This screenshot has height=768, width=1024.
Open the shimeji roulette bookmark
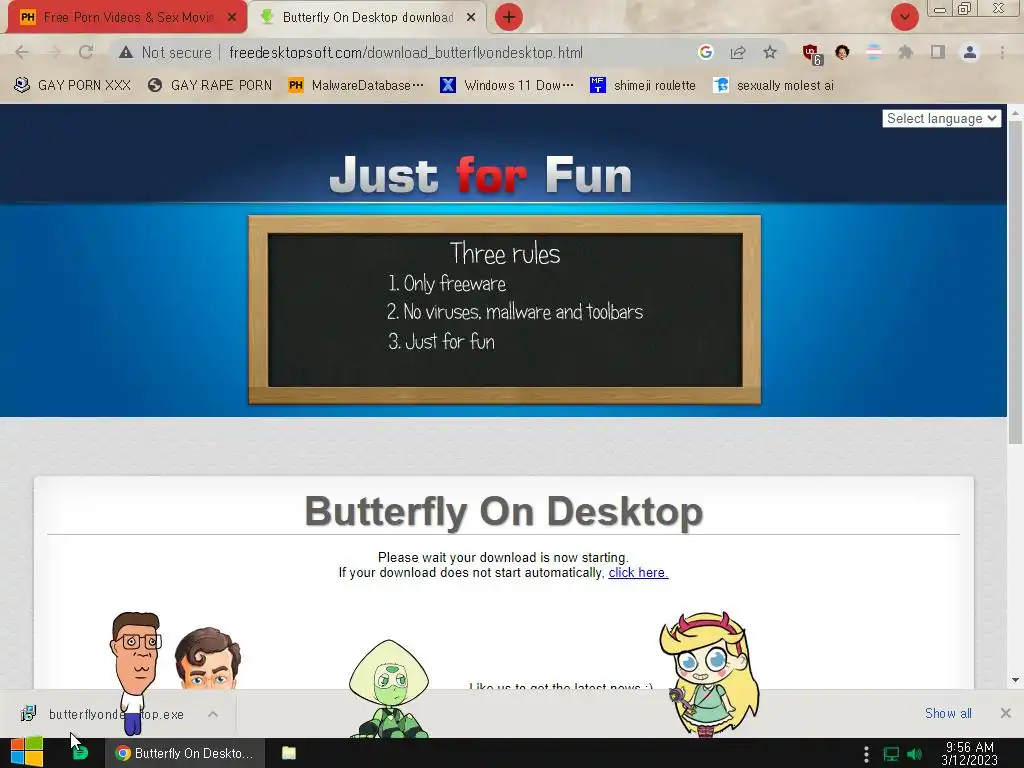click(643, 85)
